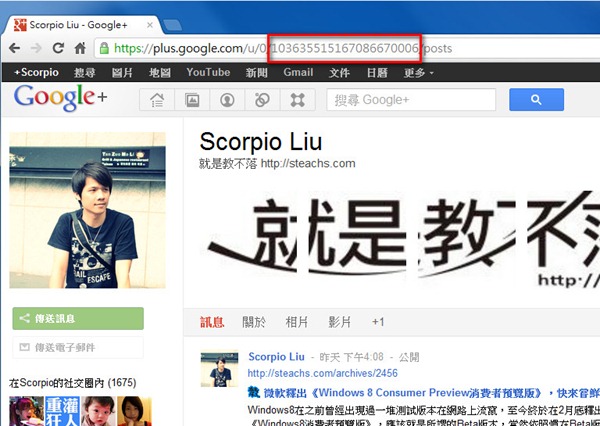600x426 pixels.
Task: Click the blue search magnifier button
Action: coord(536,100)
